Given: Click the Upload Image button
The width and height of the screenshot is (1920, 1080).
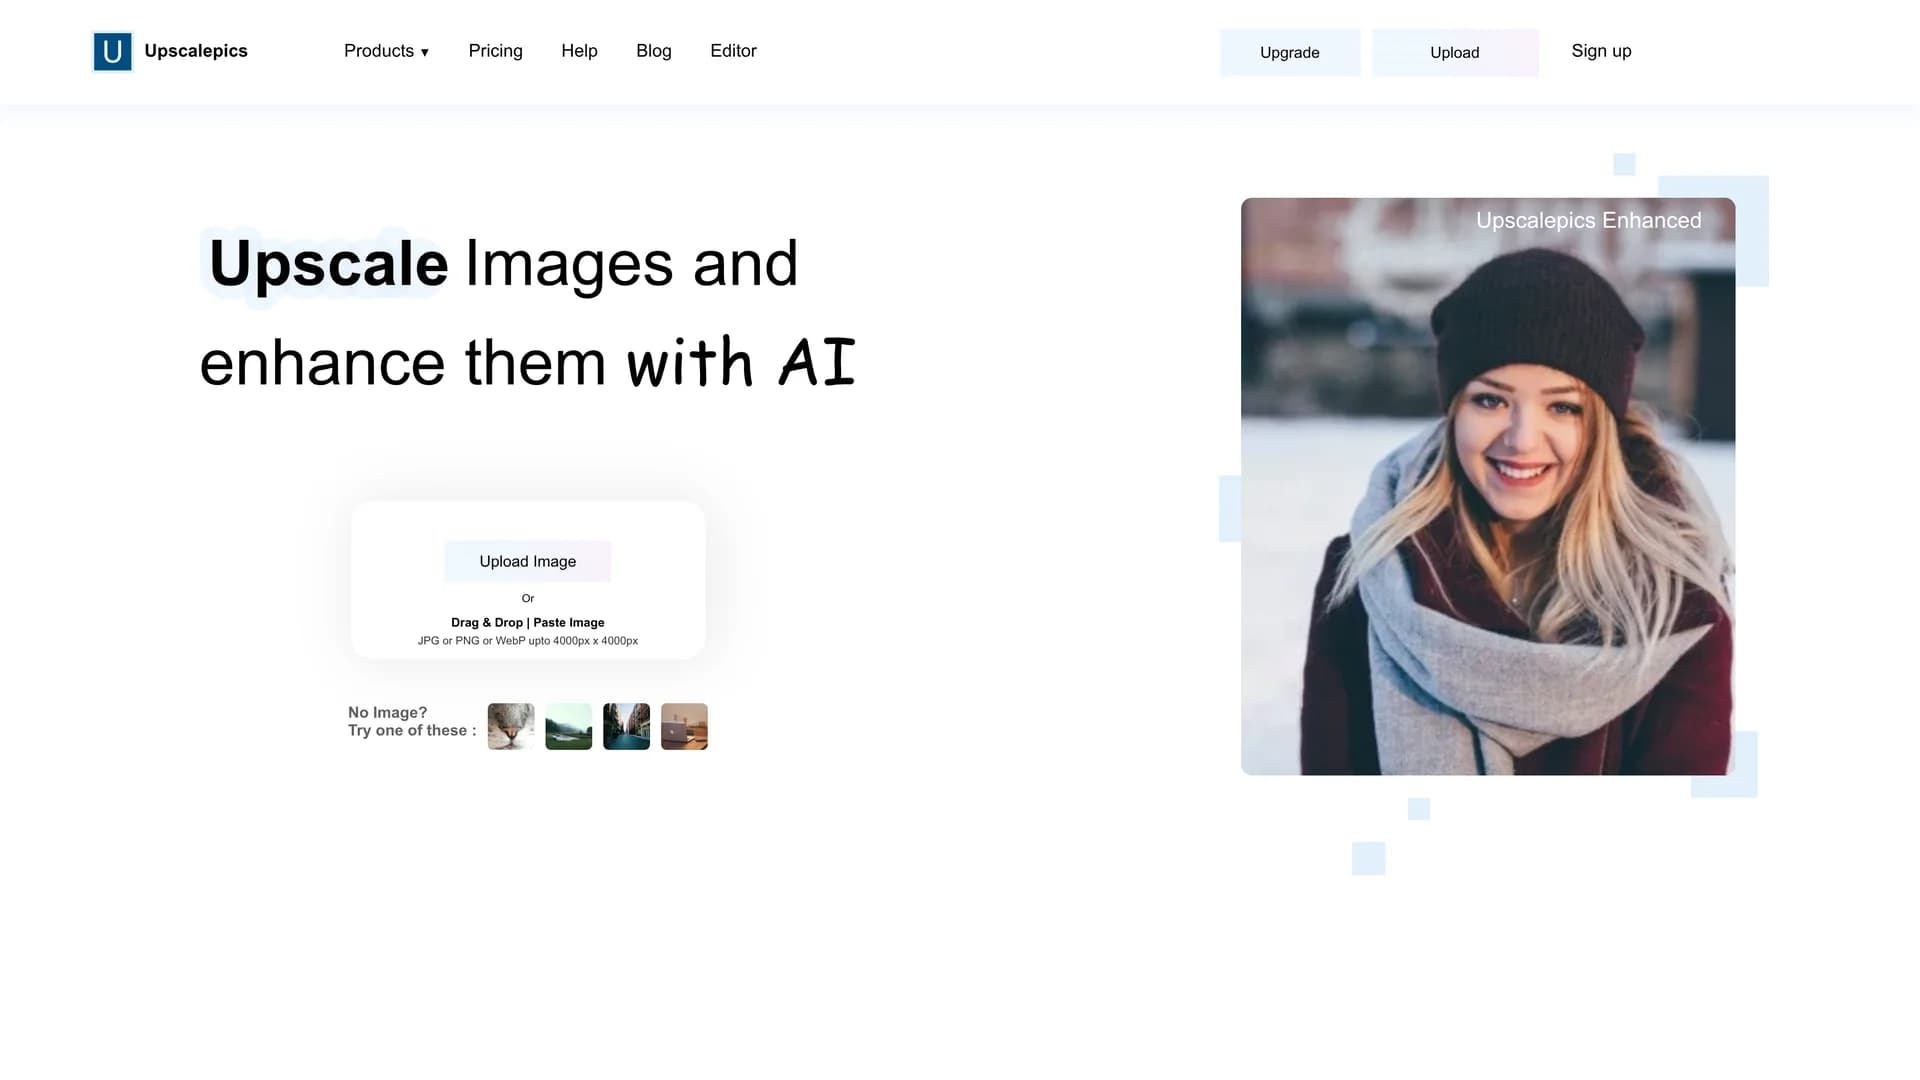Looking at the screenshot, I should pyautogui.click(x=528, y=561).
